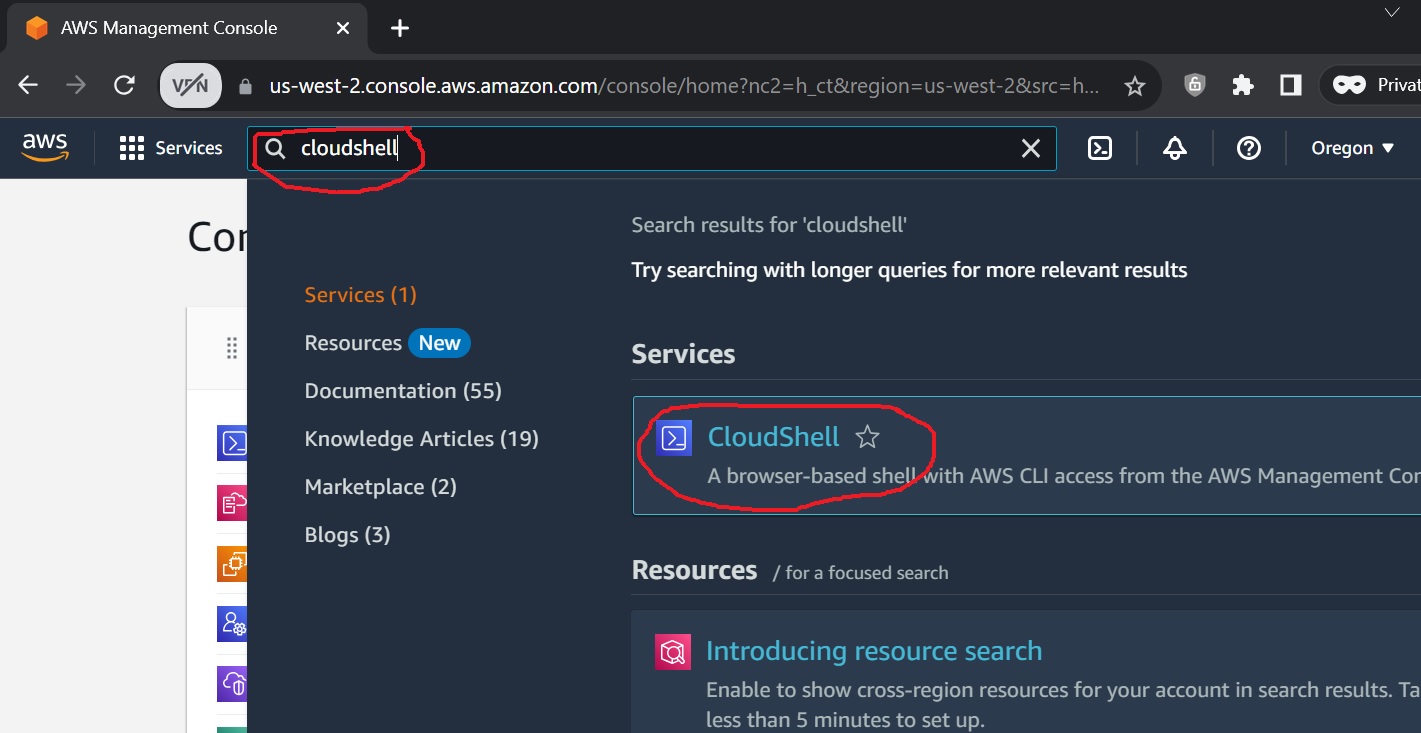The width and height of the screenshot is (1421, 733).
Task: Select the Services (1) filter
Action: tap(360, 295)
